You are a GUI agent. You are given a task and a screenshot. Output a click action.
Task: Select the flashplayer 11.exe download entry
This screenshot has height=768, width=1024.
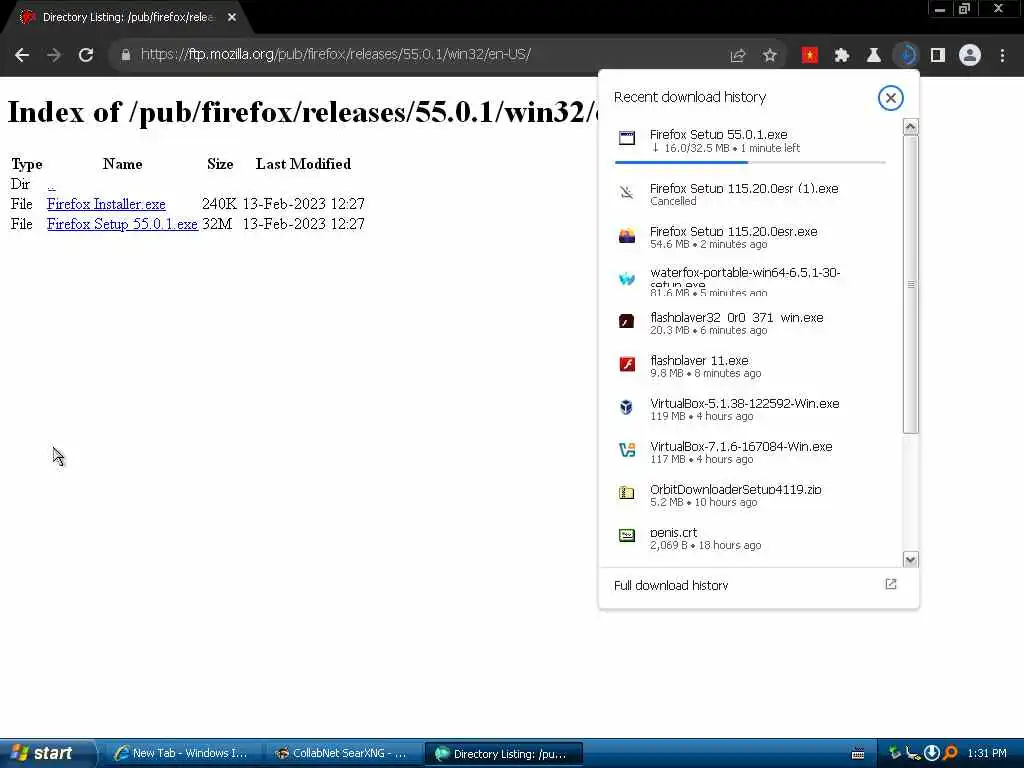point(750,366)
